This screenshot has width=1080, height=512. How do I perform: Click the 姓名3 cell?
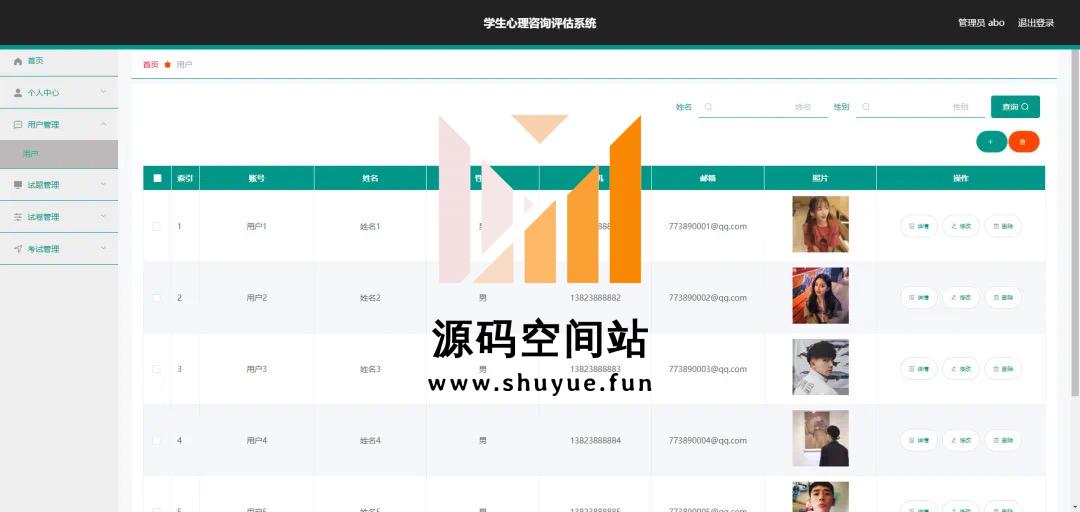(370, 369)
